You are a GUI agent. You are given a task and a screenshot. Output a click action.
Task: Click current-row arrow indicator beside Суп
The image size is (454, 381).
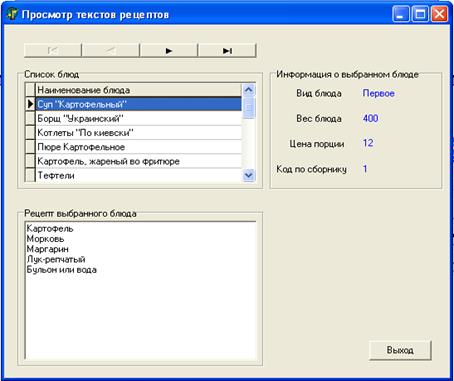[30, 104]
